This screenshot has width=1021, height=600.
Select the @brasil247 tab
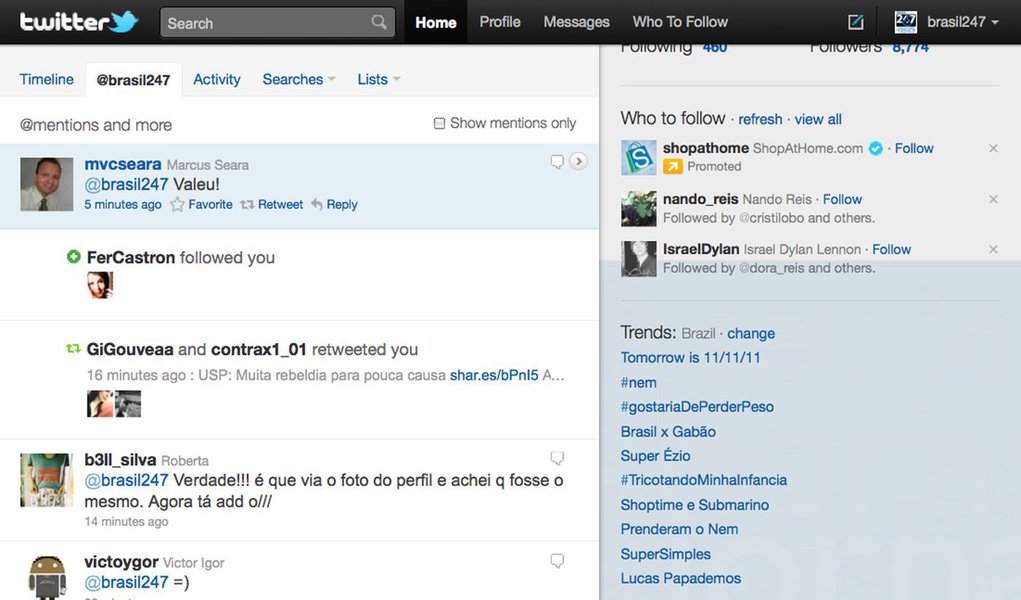click(x=133, y=80)
